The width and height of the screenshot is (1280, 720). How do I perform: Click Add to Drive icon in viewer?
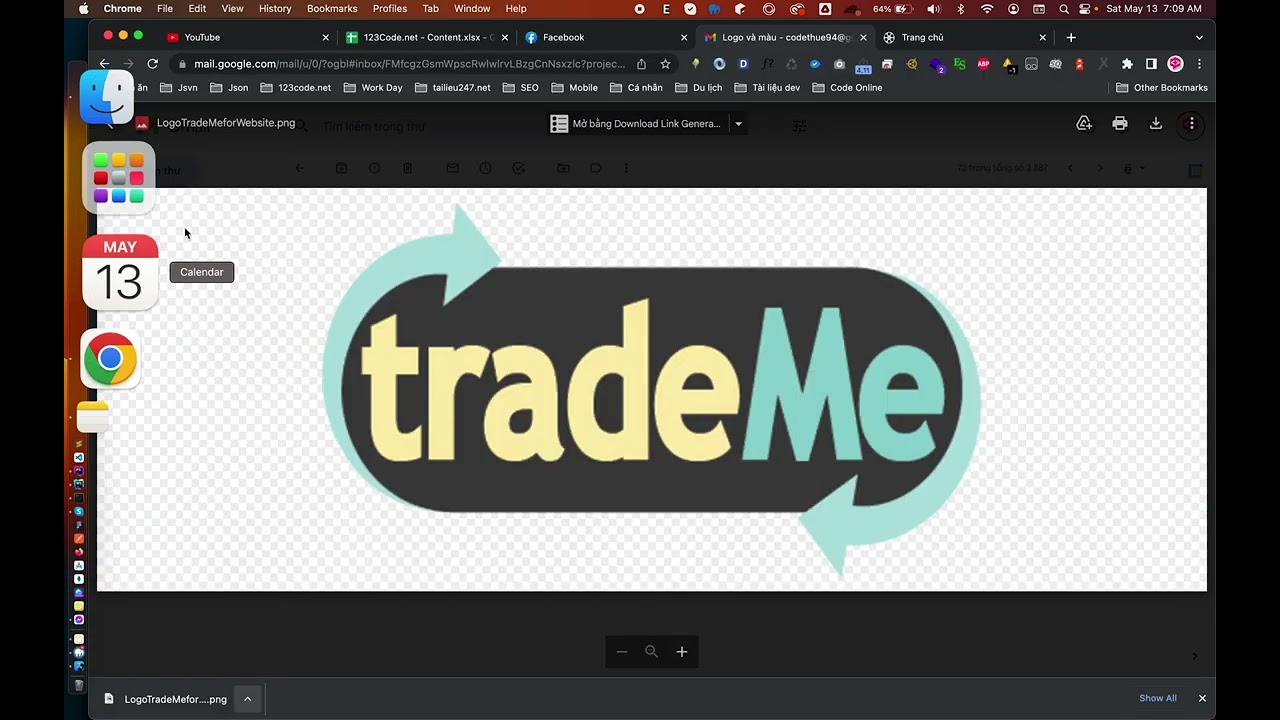(x=1084, y=124)
